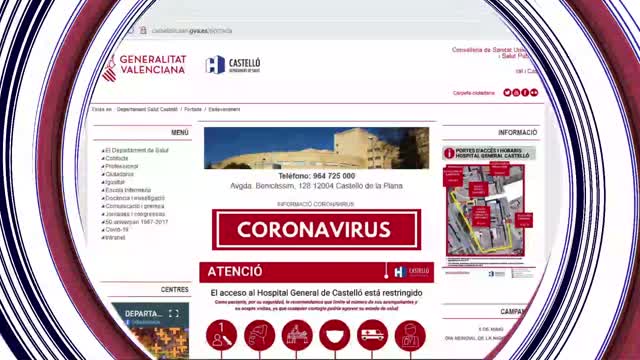Image resolution: width=640 pixels, height=360 pixels.
Task: Click the Generalitat Valenciana logo
Action: pos(144,67)
